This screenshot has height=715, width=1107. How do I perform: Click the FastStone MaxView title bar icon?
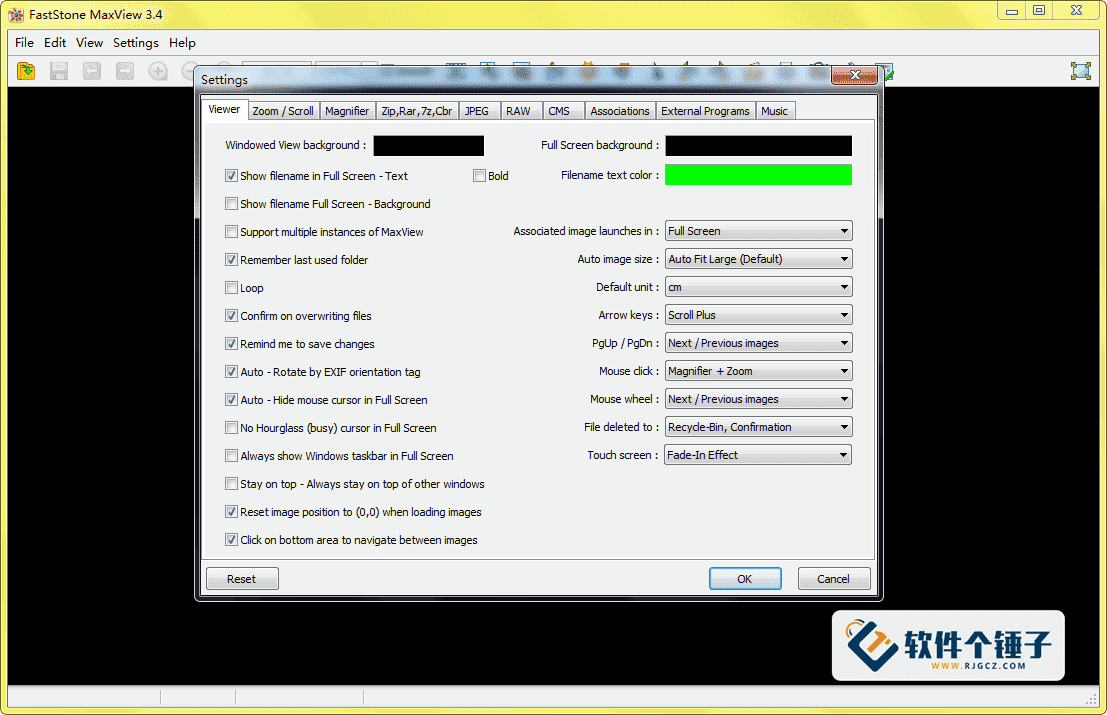[x=16, y=14]
